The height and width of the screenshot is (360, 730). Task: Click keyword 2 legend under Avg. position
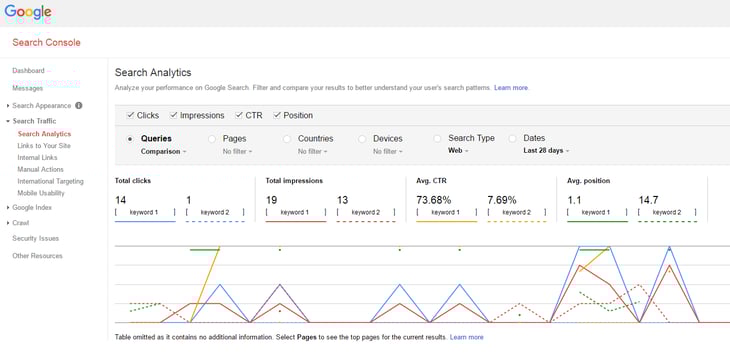point(667,212)
